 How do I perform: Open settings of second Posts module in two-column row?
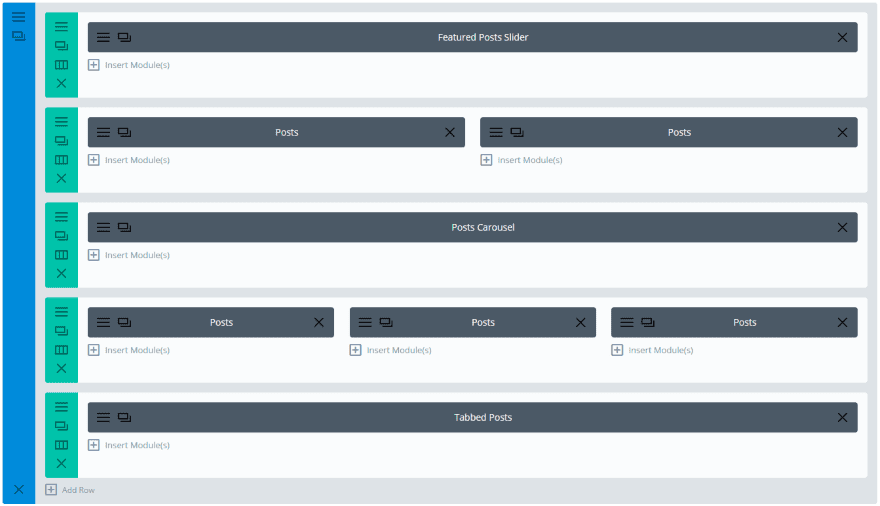(x=496, y=132)
